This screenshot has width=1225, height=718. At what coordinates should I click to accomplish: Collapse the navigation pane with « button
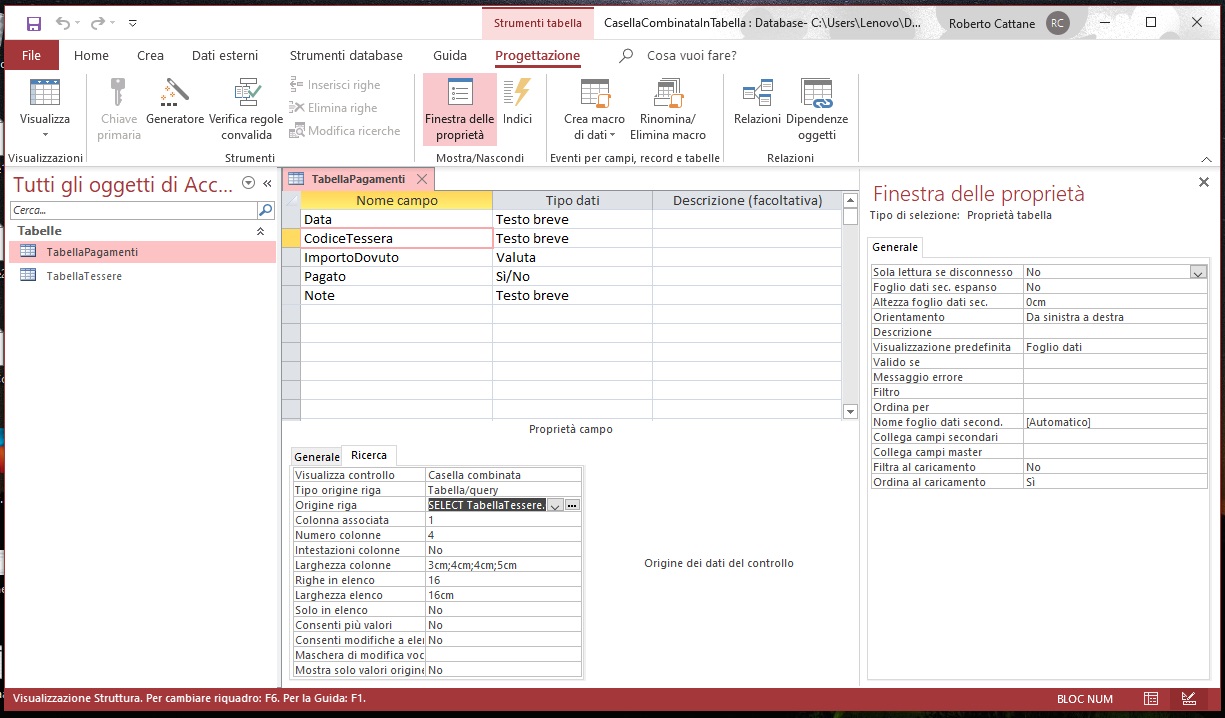point(268,184)
